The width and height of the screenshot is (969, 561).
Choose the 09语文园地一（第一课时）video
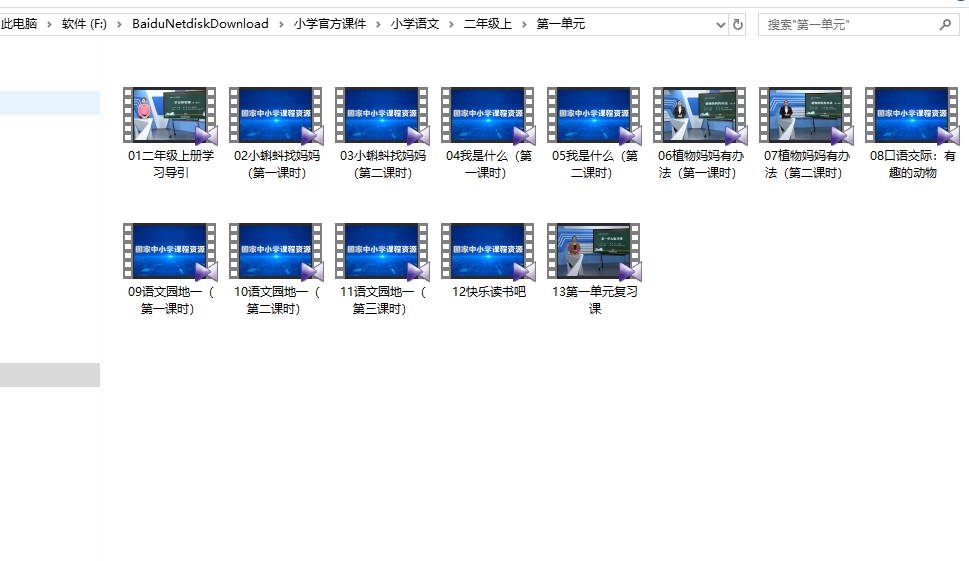170,252
